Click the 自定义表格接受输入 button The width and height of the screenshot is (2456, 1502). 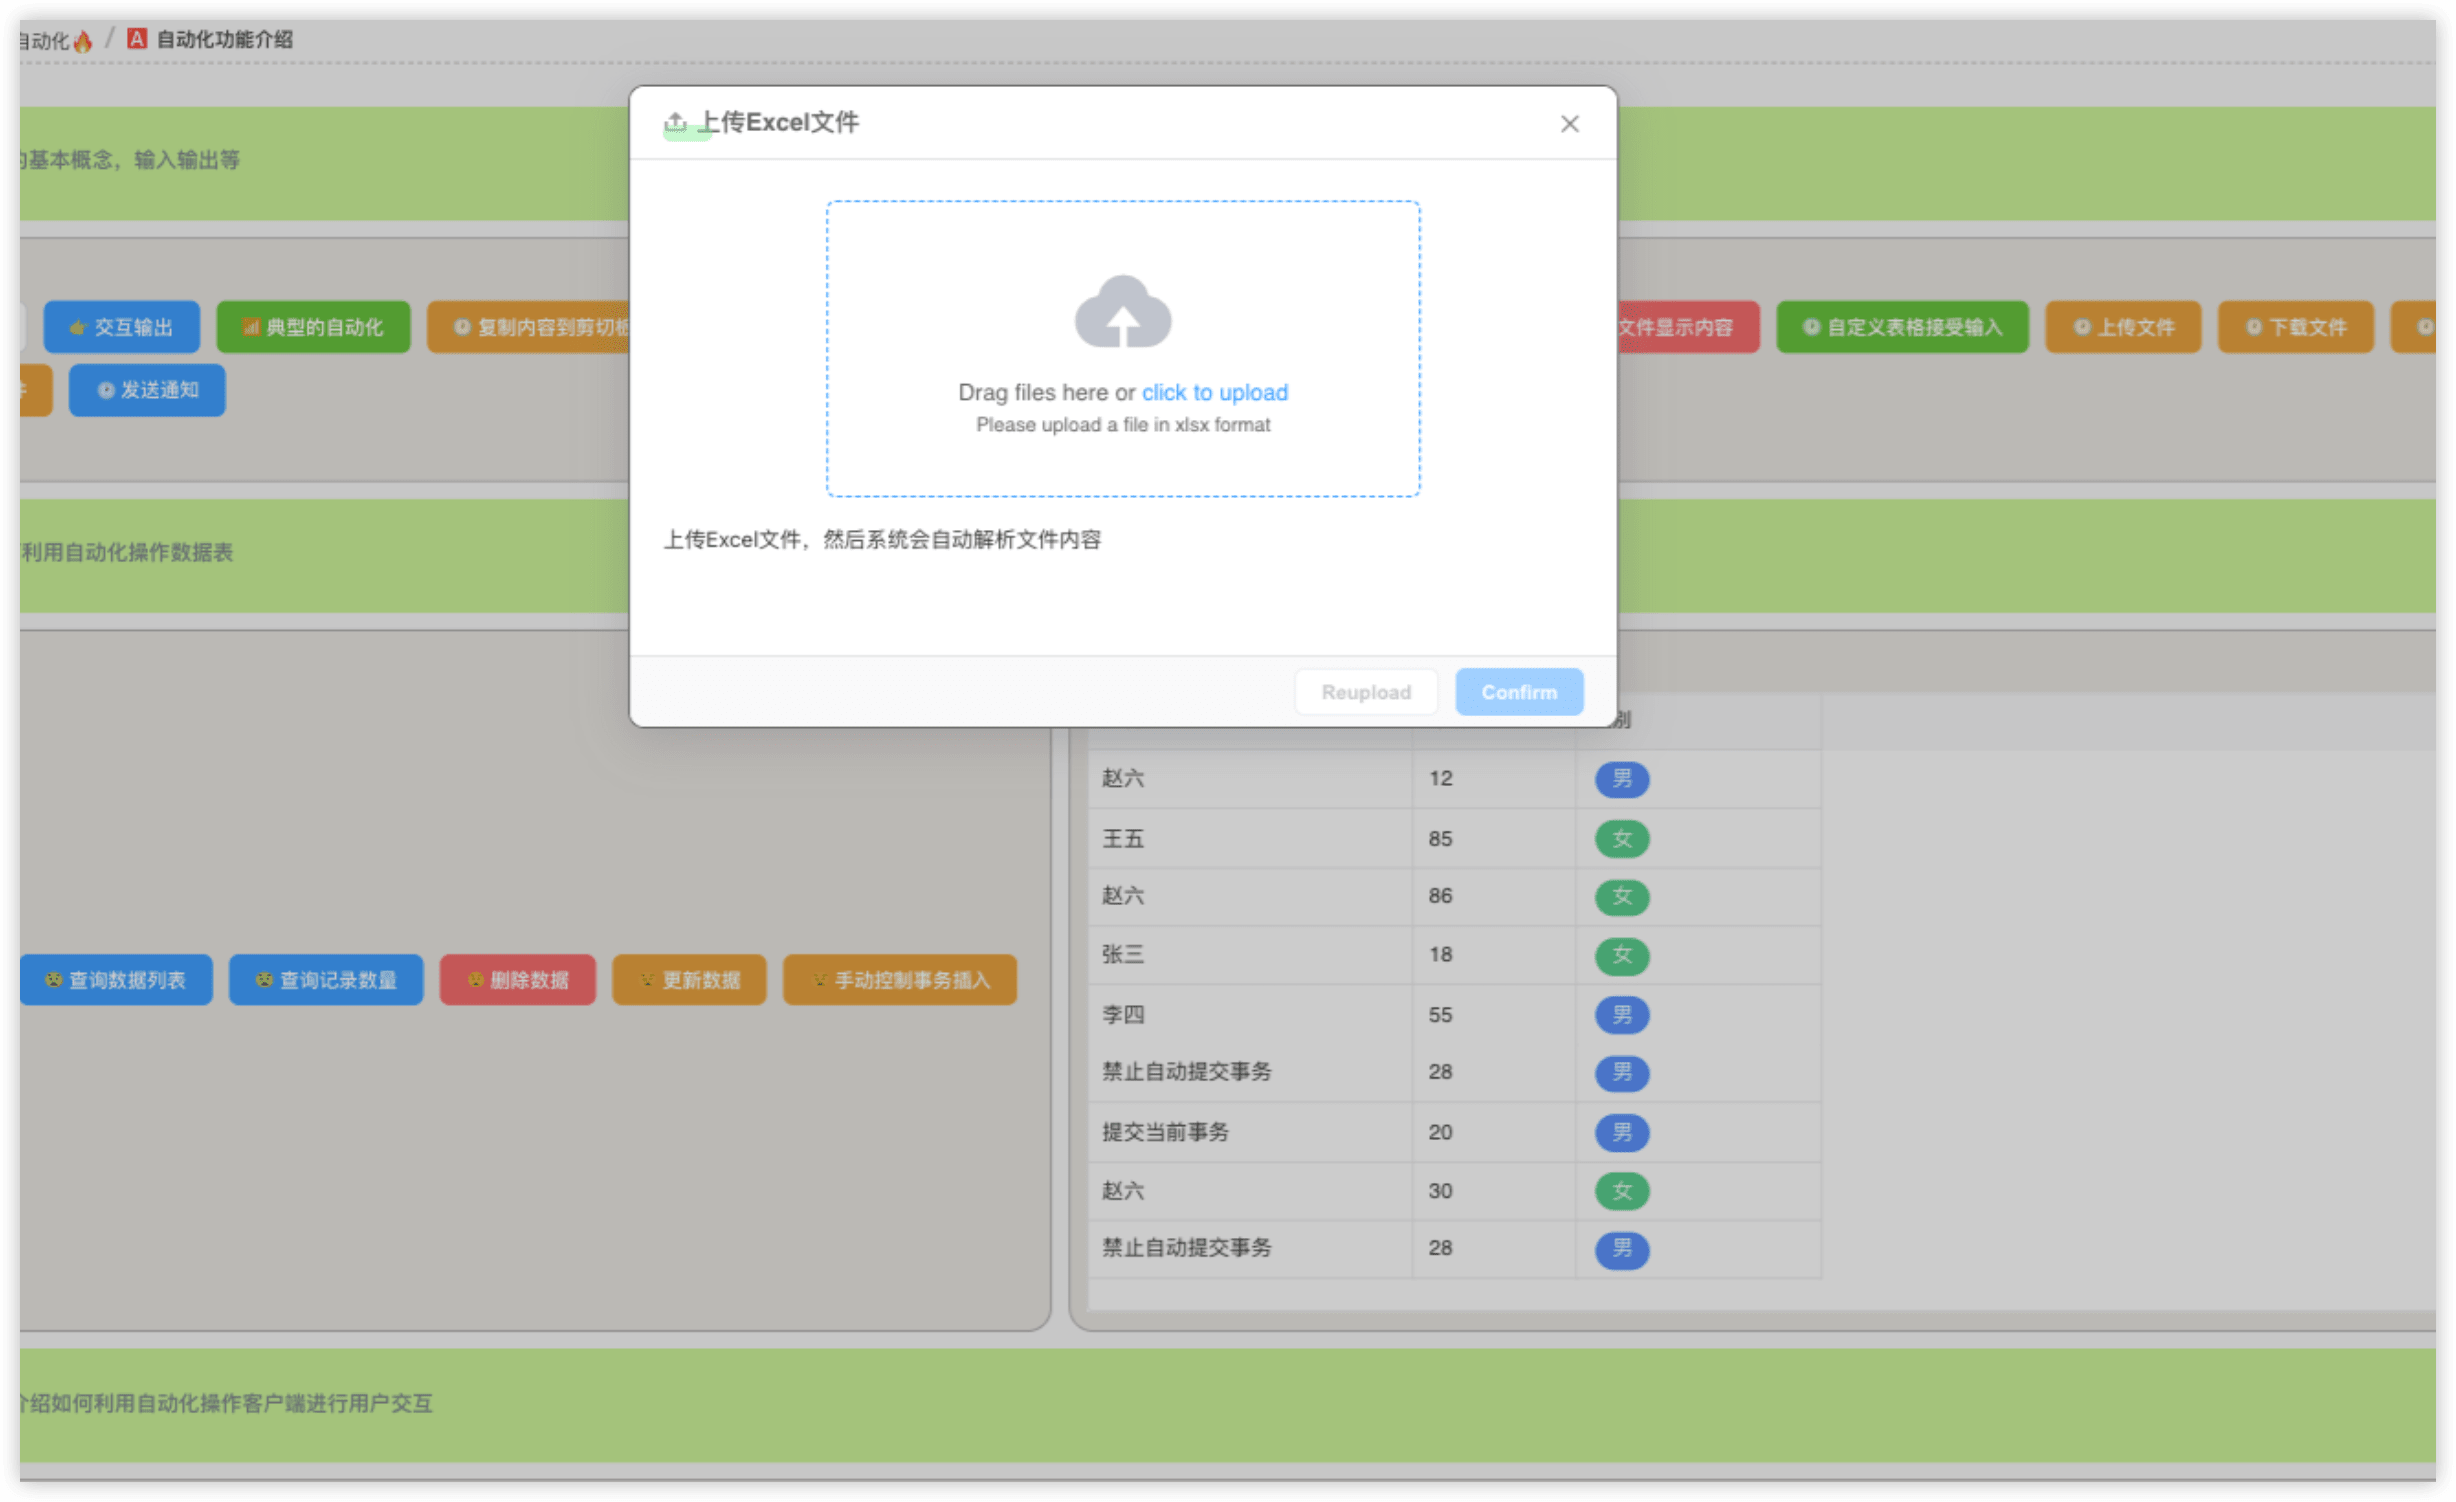point(1902,327)
